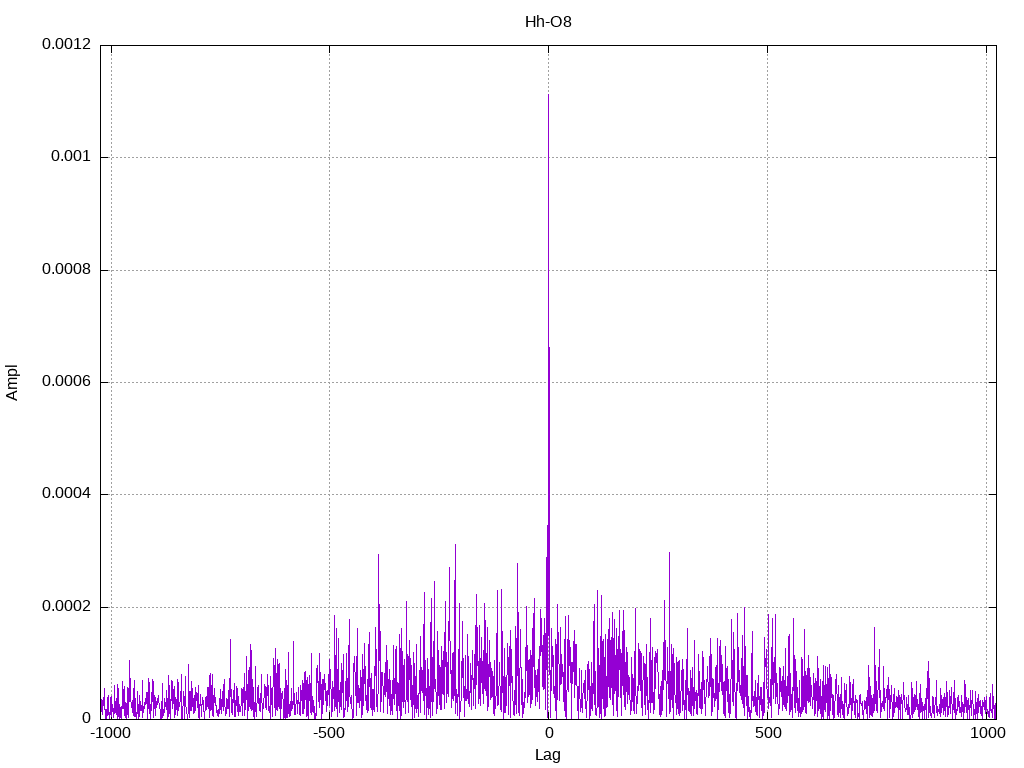1024x768 pixels.
Task: Click the -500 x-axis tick label
Action: click(x=328, y=733)
